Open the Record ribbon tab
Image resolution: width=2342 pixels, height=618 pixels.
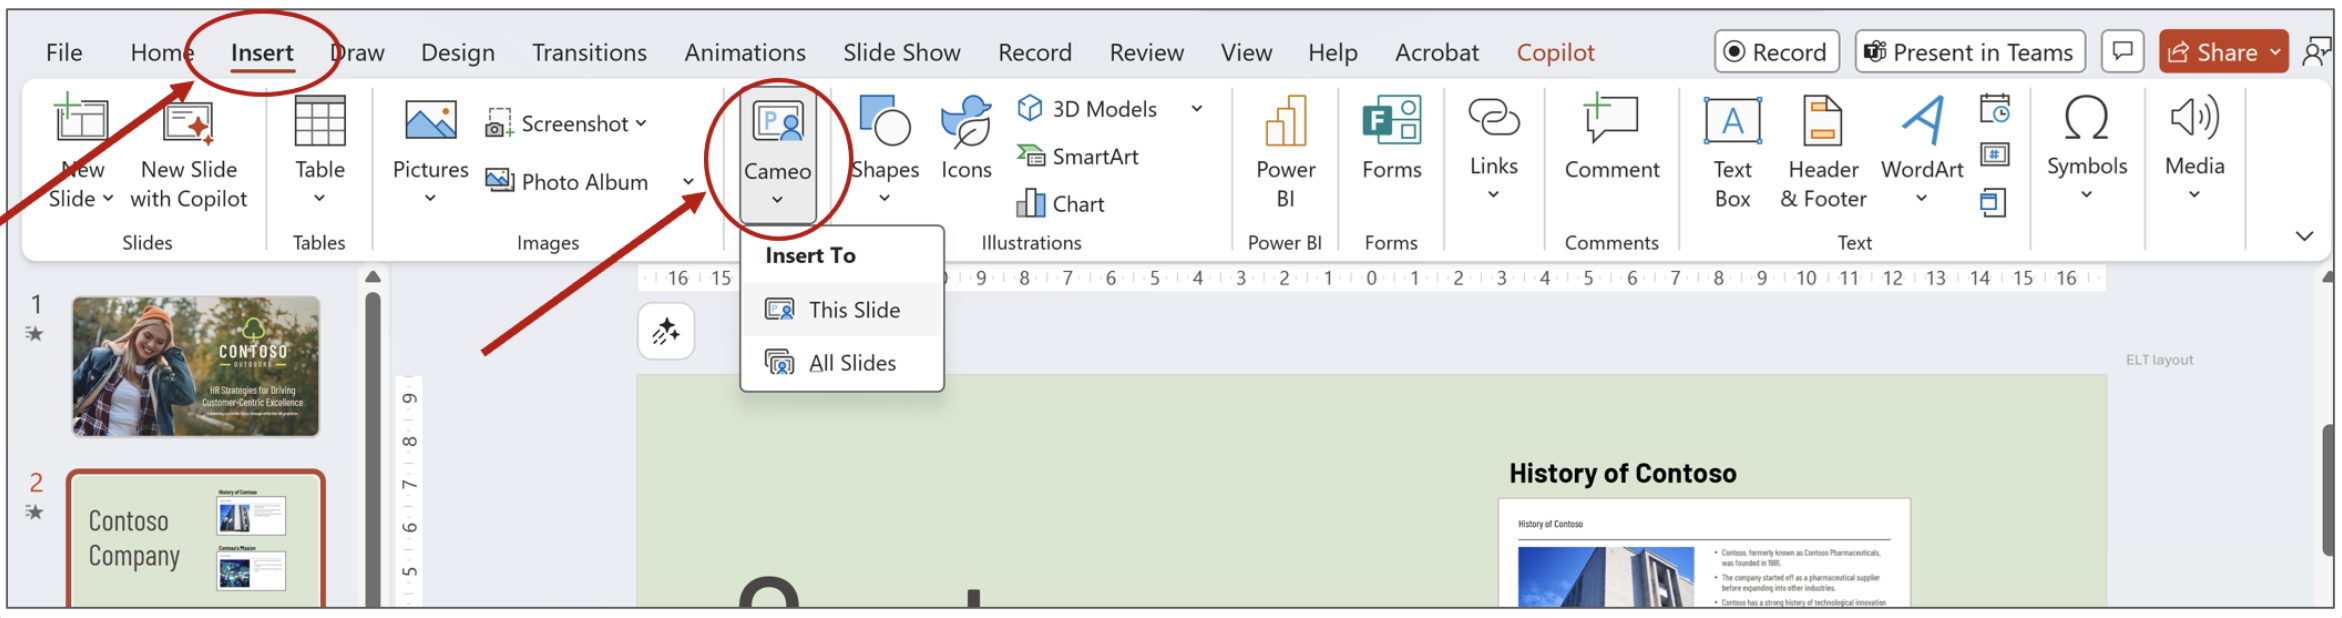coord(1034,53)
